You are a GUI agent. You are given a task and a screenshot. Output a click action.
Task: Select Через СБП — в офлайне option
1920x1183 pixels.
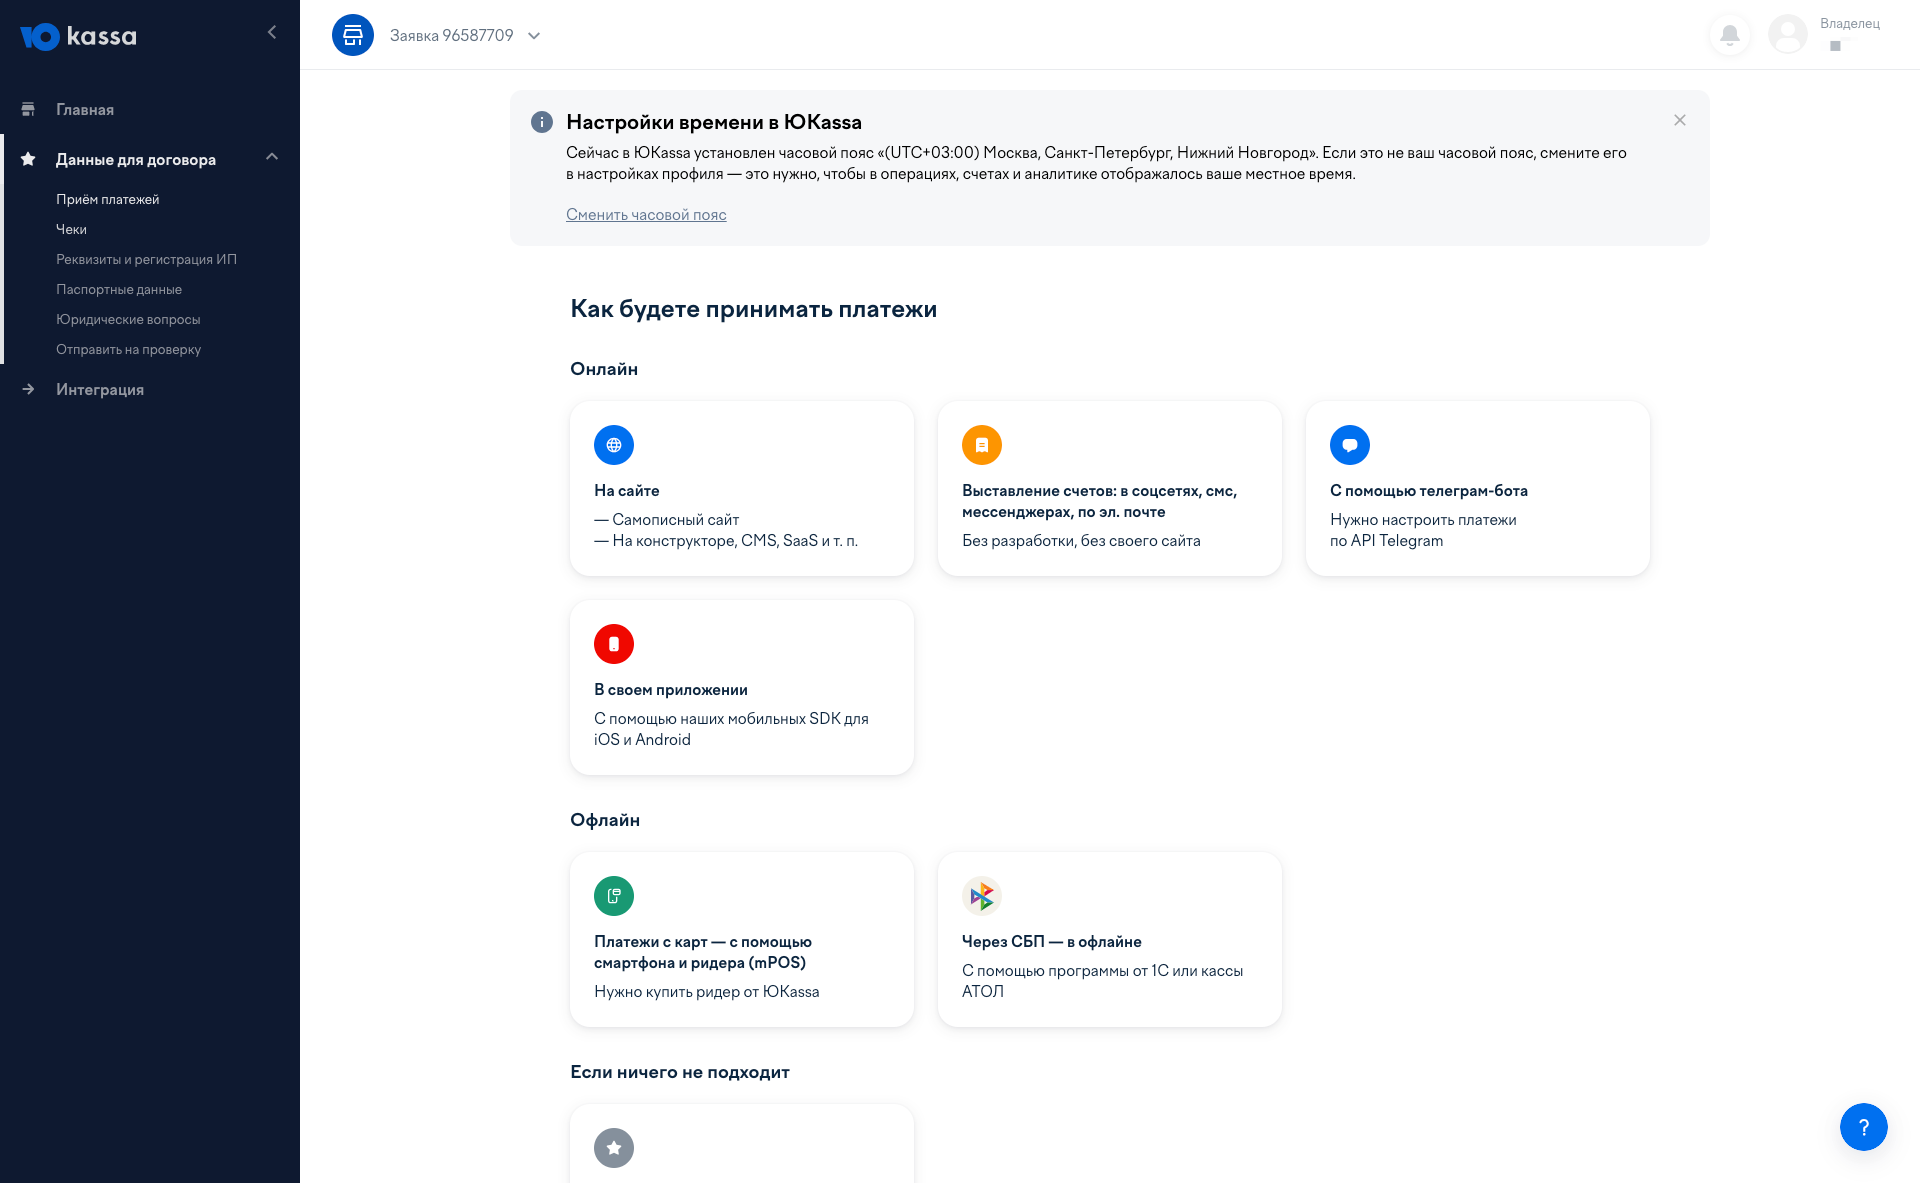(x=1110, y=940)
